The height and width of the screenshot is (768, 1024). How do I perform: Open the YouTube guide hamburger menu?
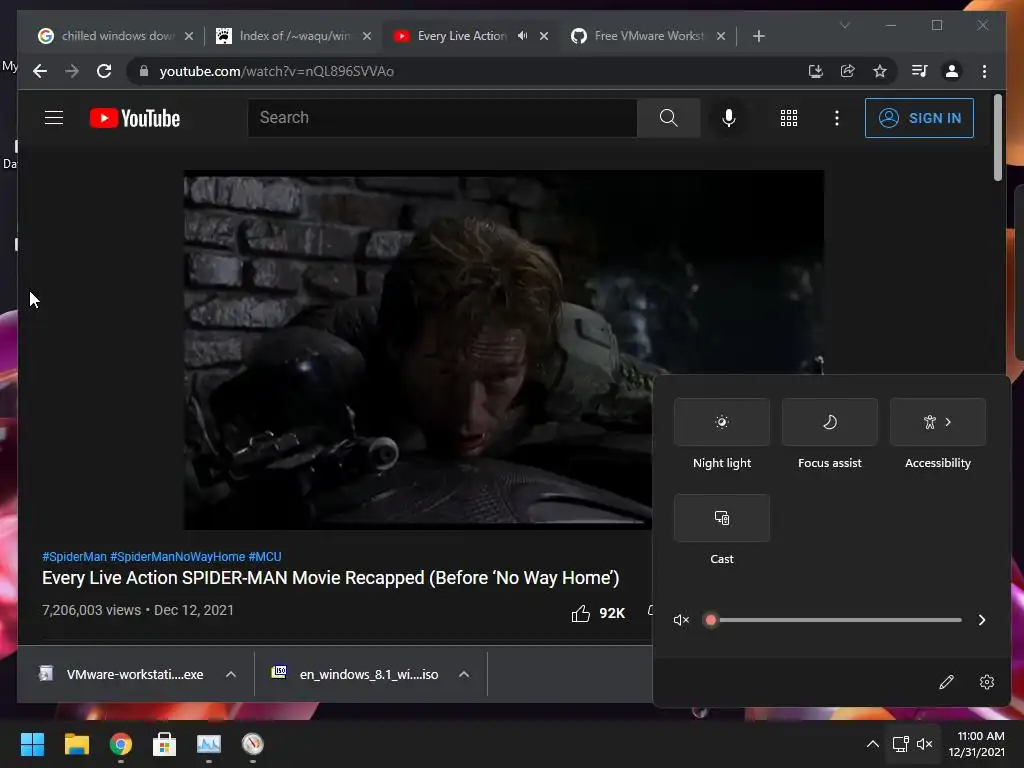coord(54,118)
